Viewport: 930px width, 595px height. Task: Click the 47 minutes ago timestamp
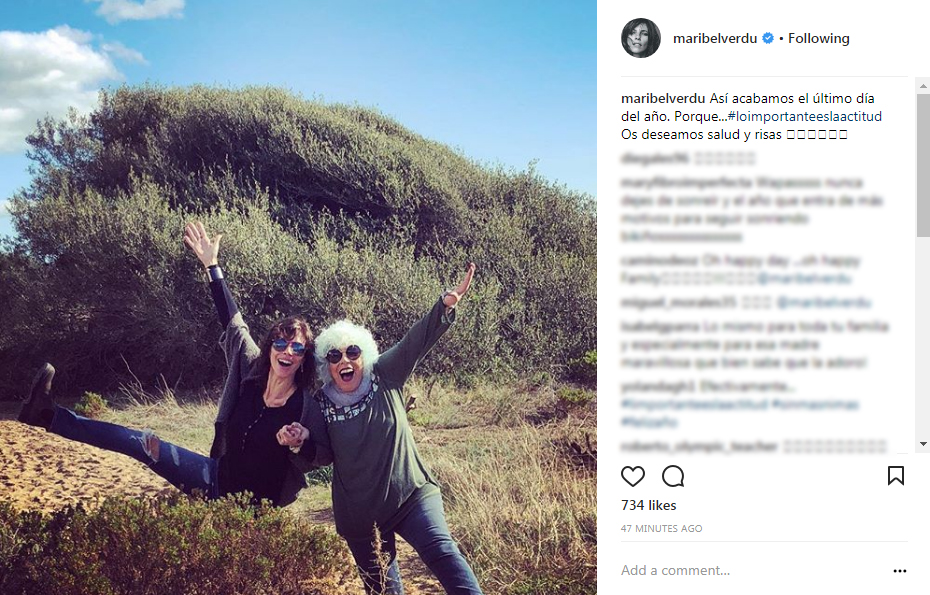pyautogui.click(x=661, y=529)
